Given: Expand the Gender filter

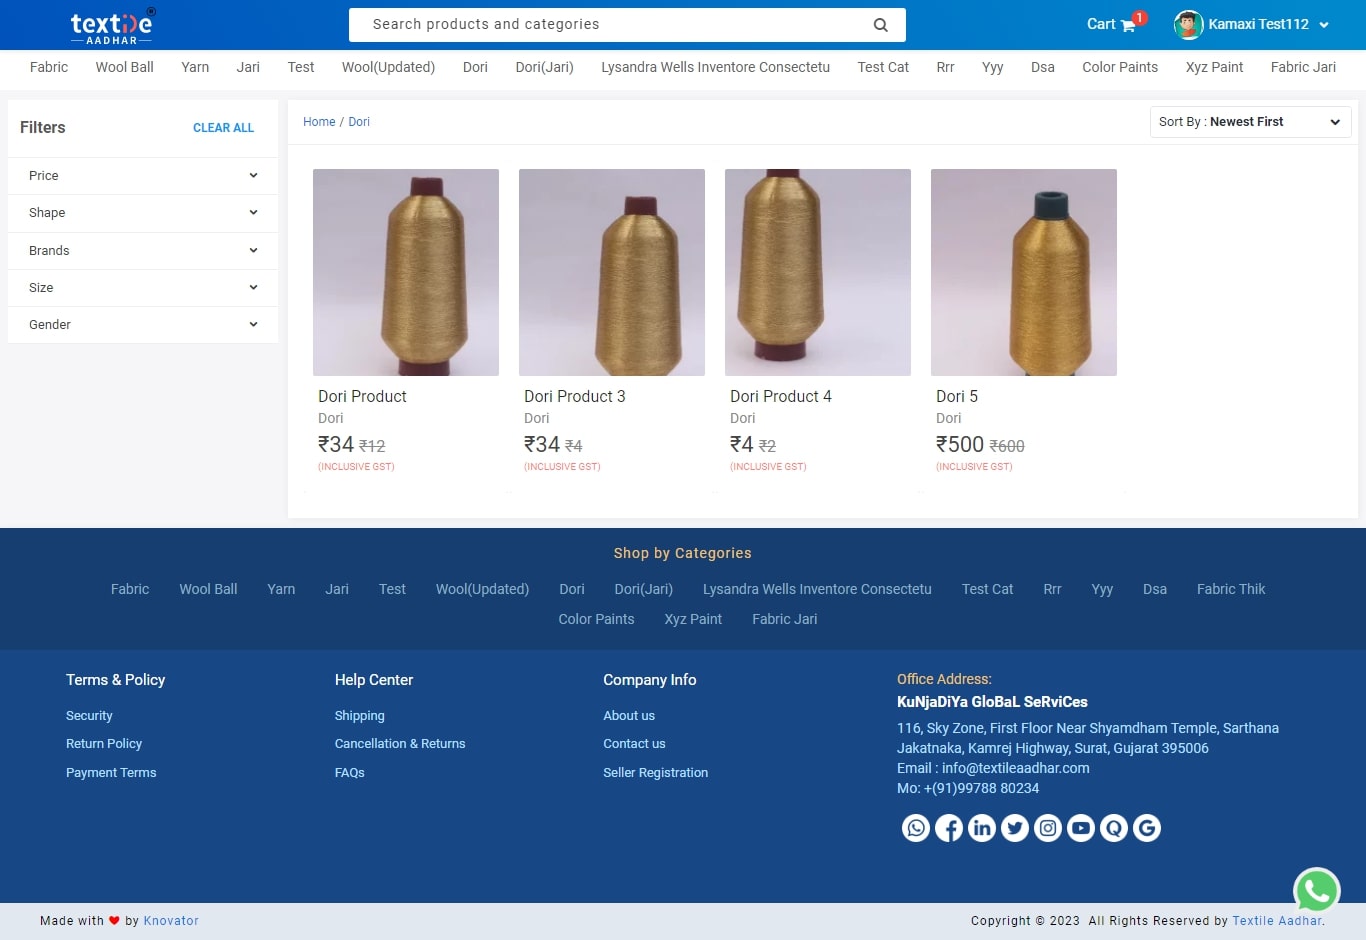Looking at the screenshot, I should pos(142,325).
